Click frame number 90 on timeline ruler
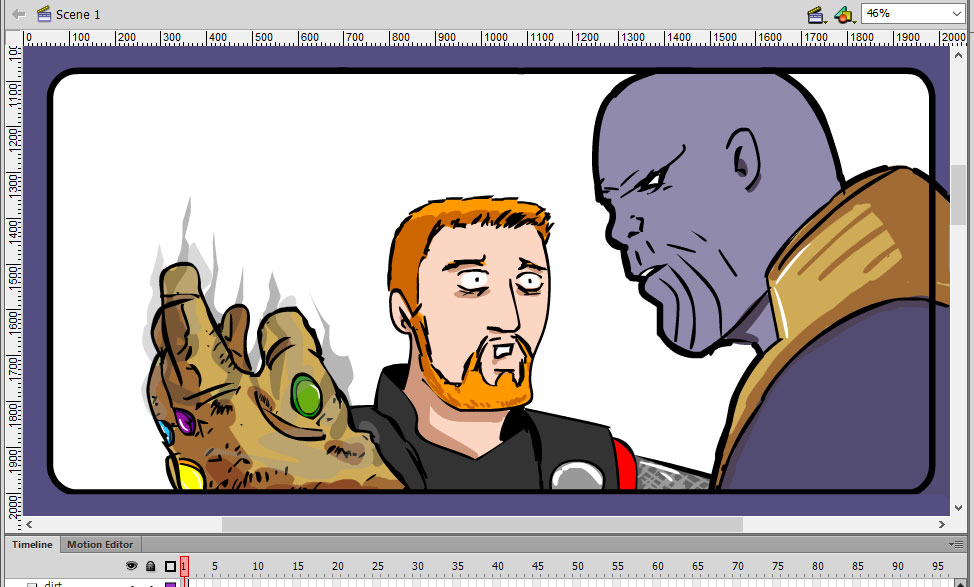This screenshot has height=587, width=974. click(x=898, y=566)
